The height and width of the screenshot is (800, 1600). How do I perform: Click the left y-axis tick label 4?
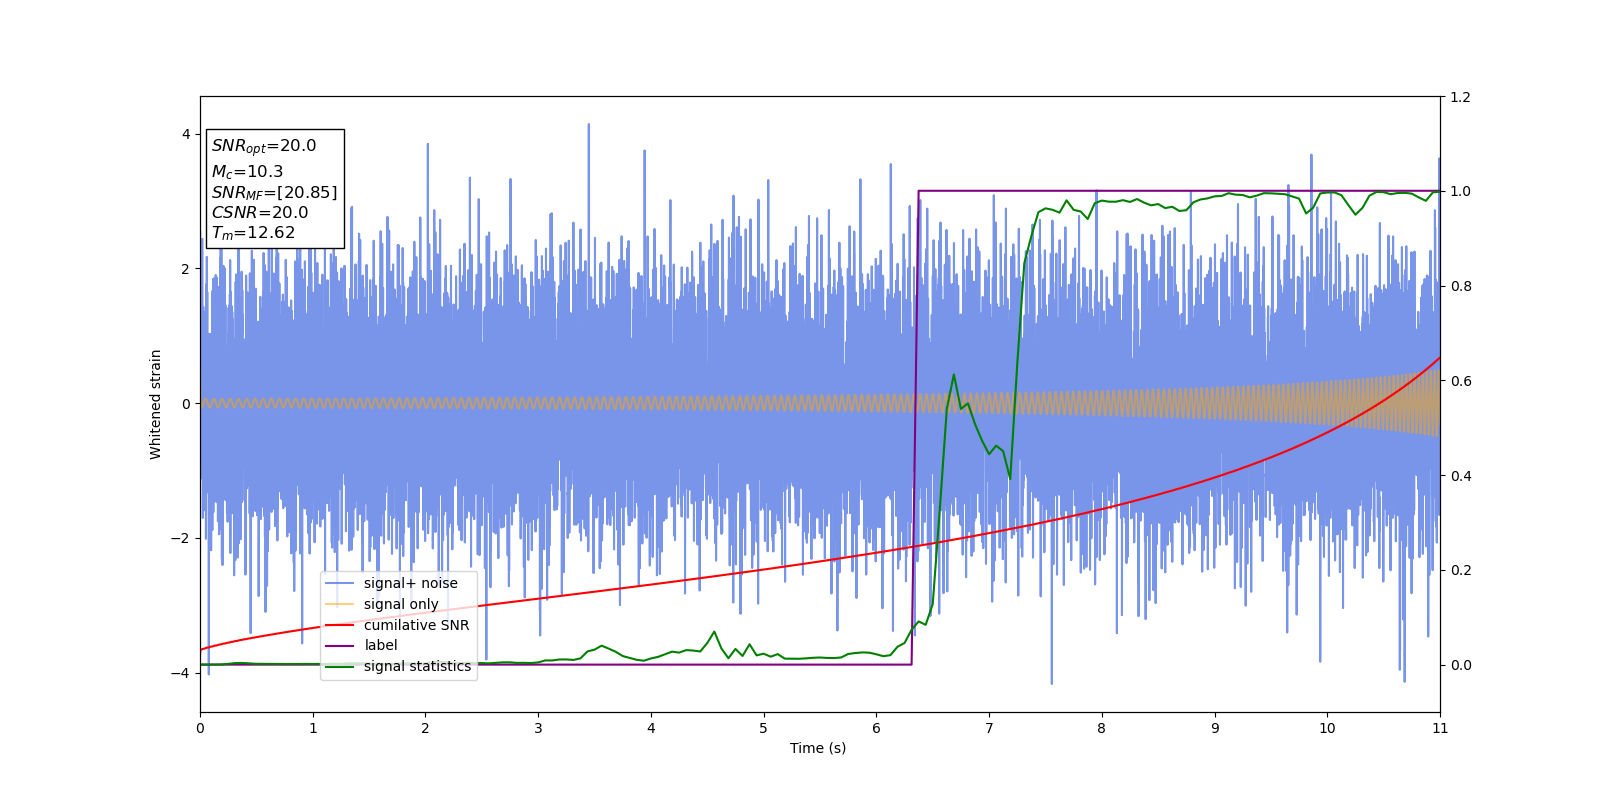click(186, 134)
